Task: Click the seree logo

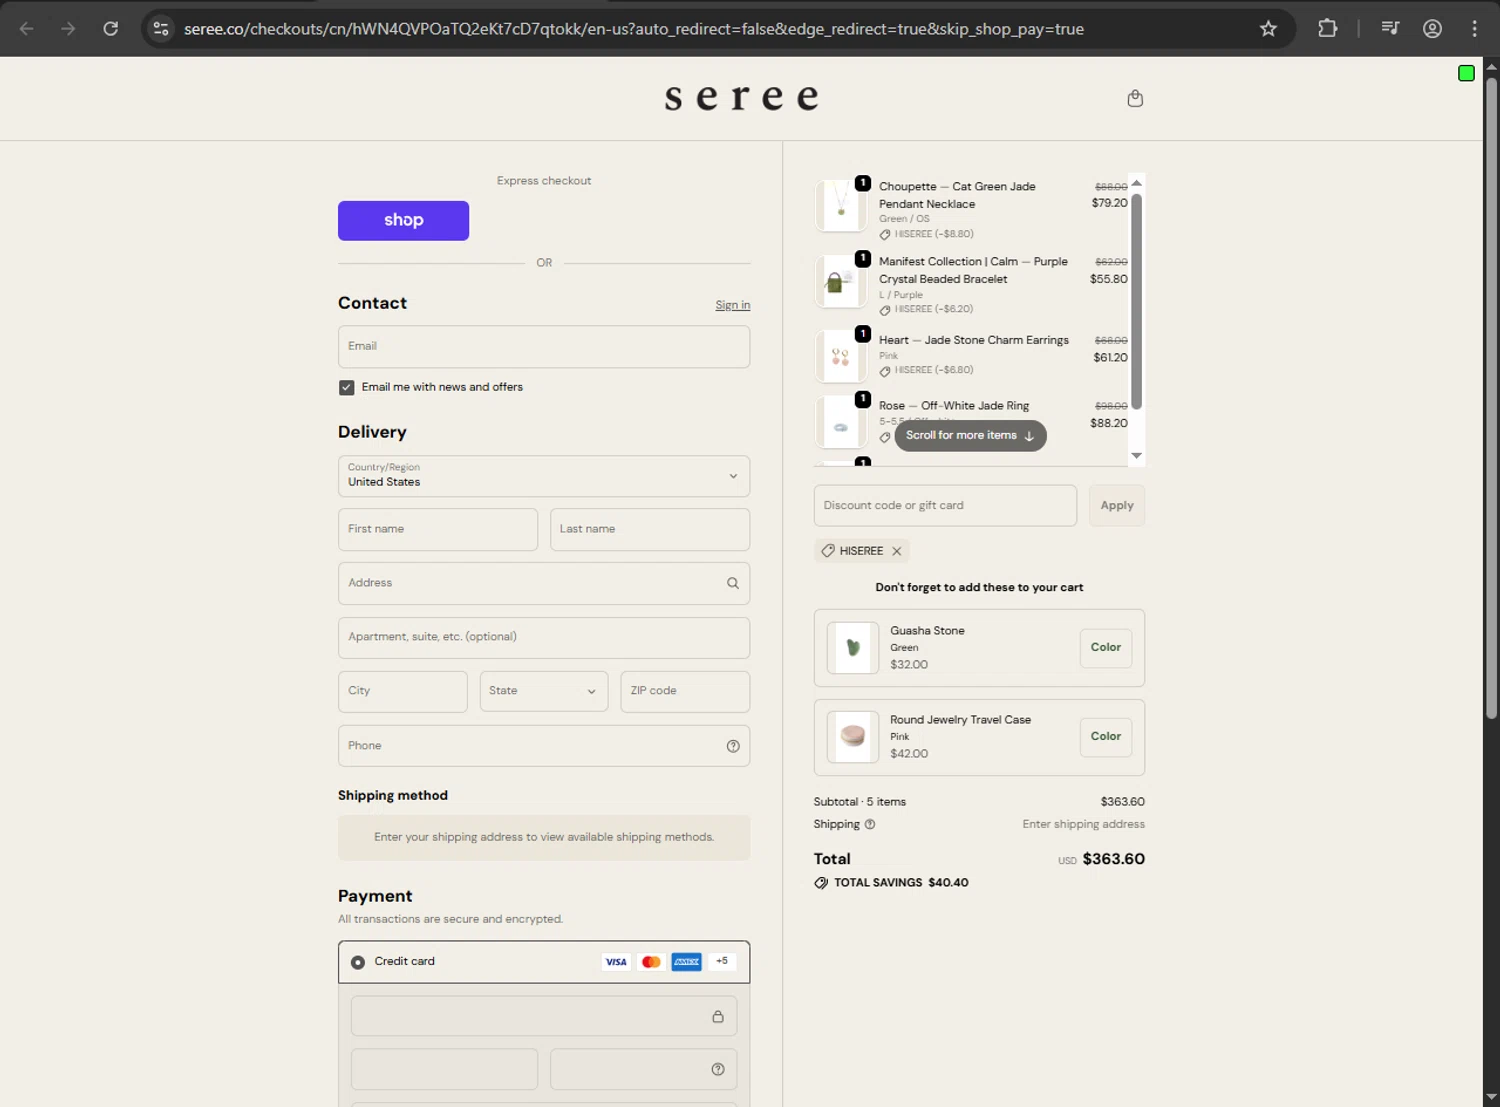Action: 741,98
